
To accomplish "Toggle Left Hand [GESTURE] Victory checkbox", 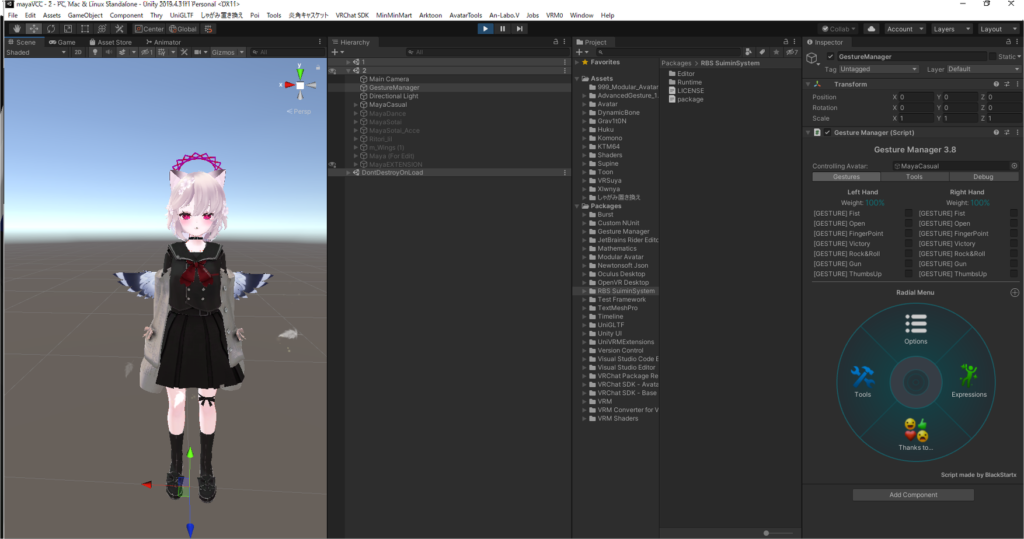I will pyautogui.click(x=908, y=244).
